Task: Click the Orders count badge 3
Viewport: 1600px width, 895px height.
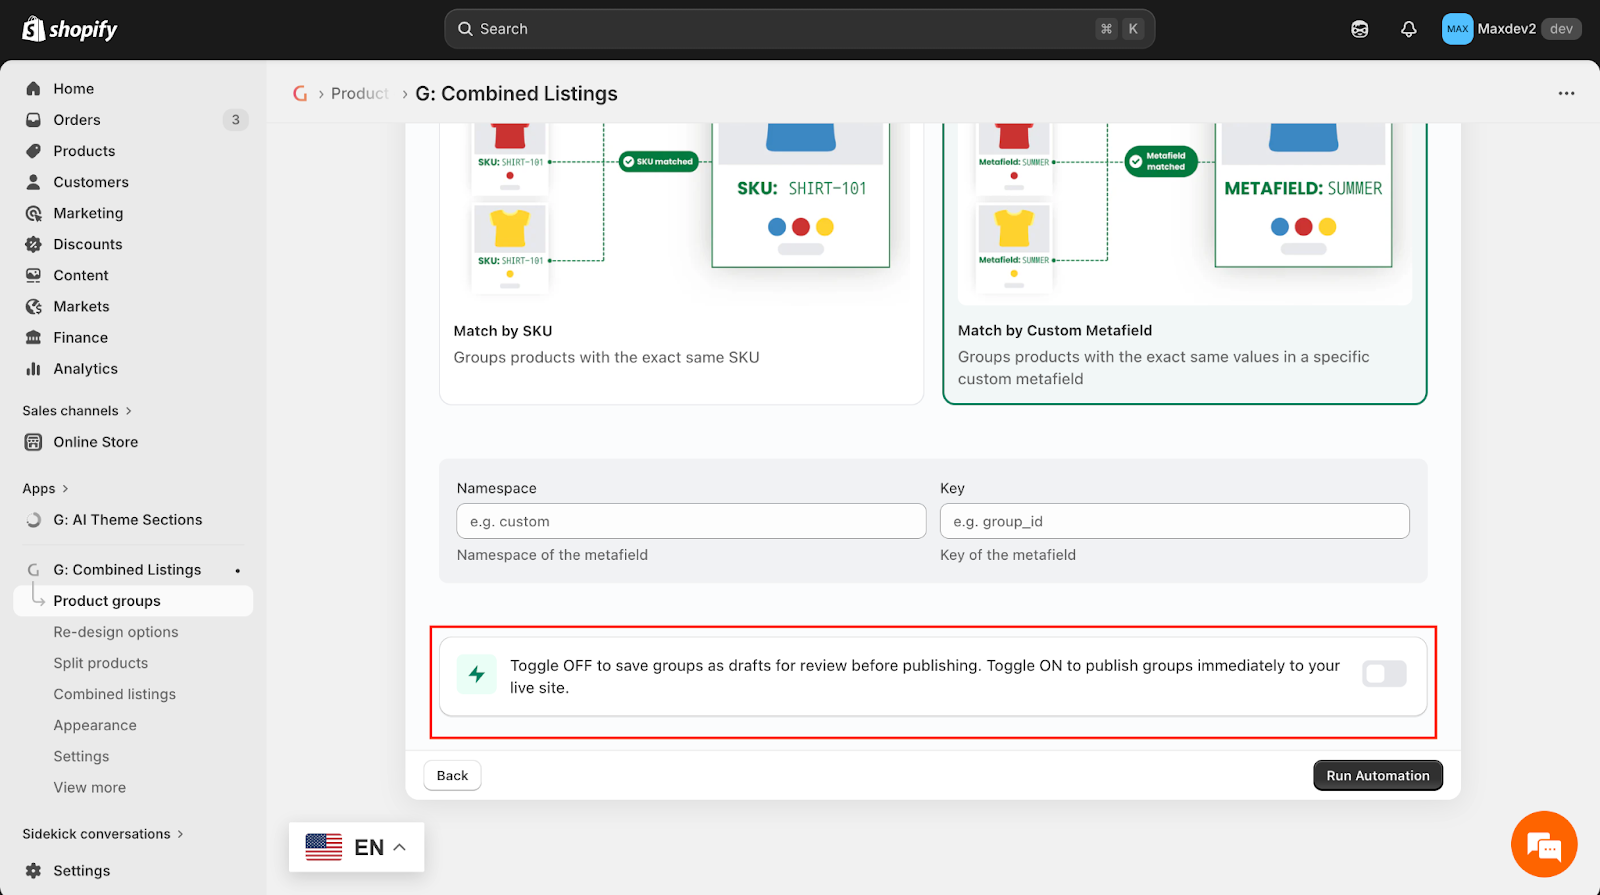Action: pos(236,120)
